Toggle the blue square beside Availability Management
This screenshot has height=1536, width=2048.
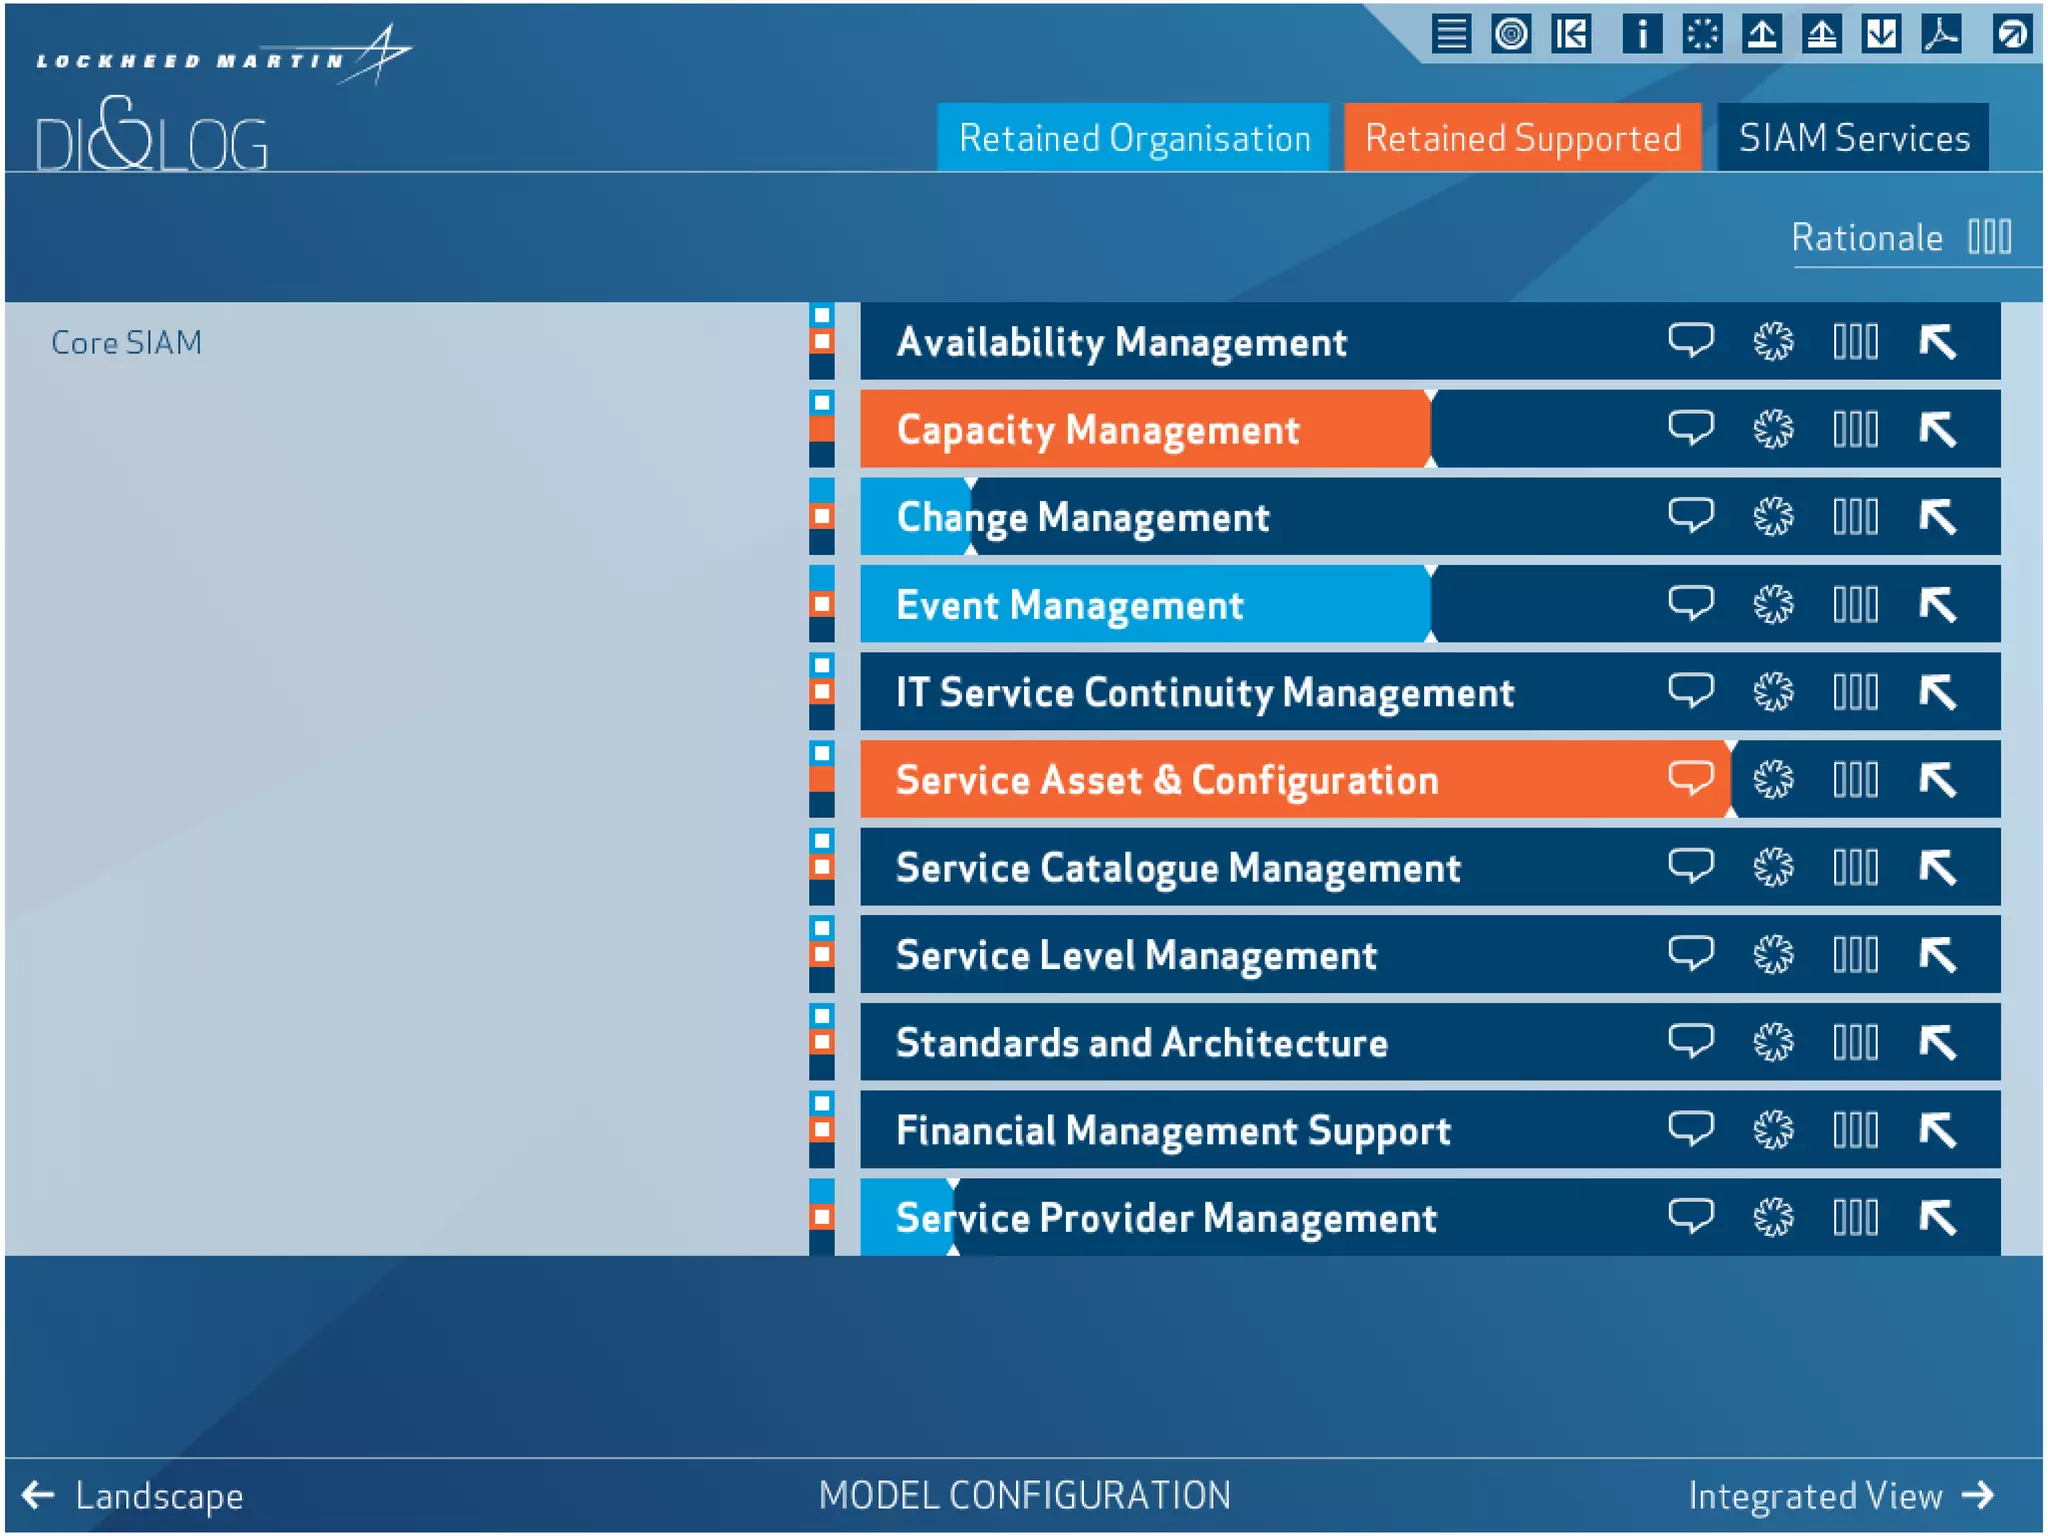[x=822, y=316]
